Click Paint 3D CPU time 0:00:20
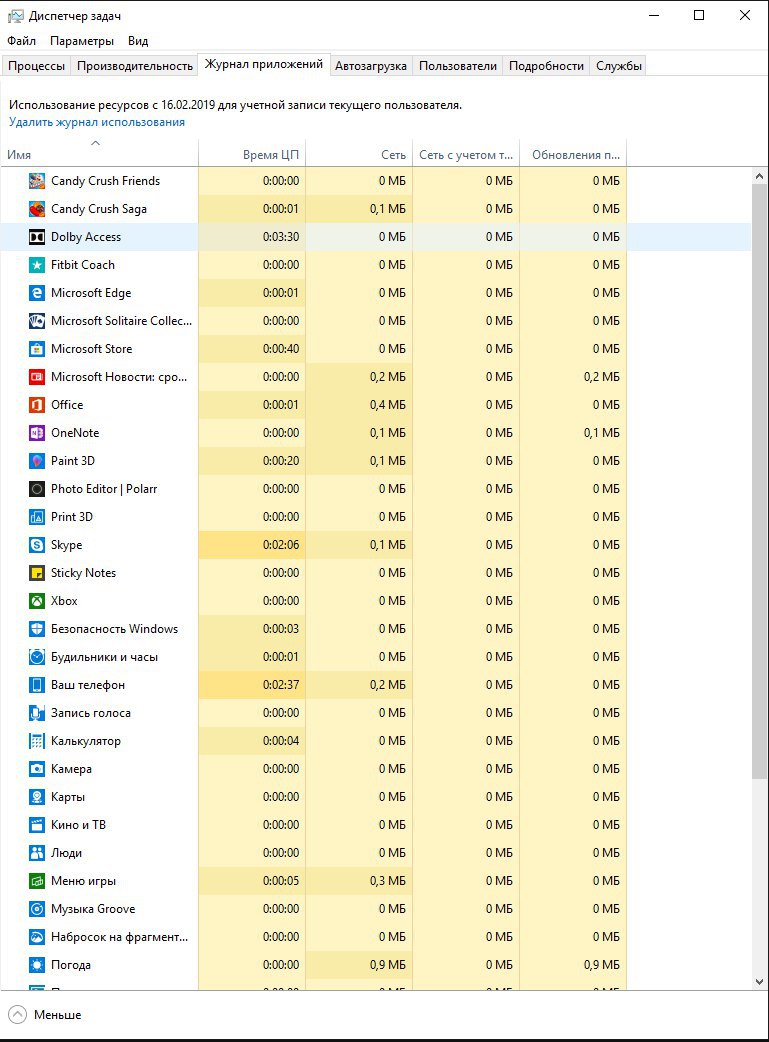769x1042 pixels. click(280, 461)
